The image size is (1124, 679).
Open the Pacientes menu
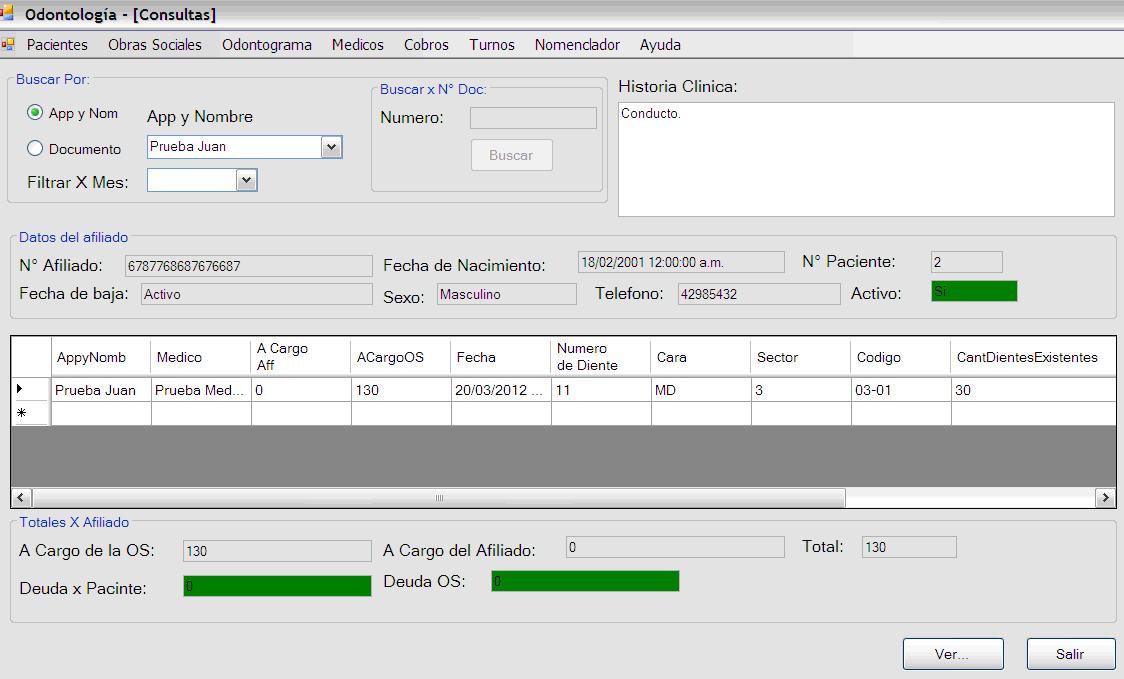tap(57, 45)
